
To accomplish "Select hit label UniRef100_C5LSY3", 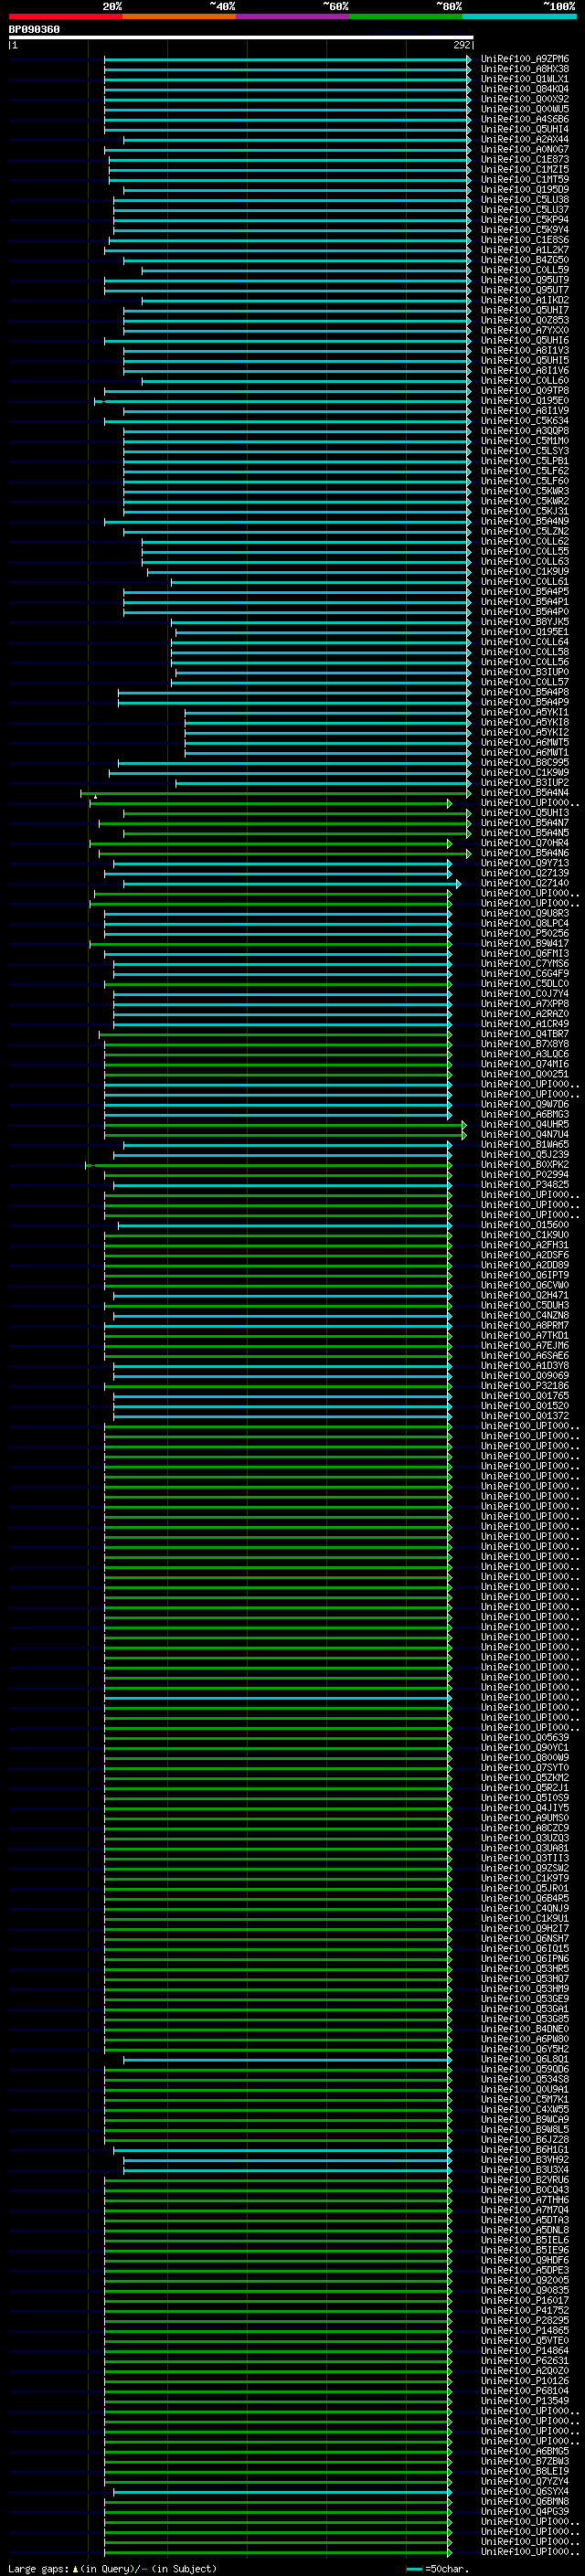I will (525, 451).
